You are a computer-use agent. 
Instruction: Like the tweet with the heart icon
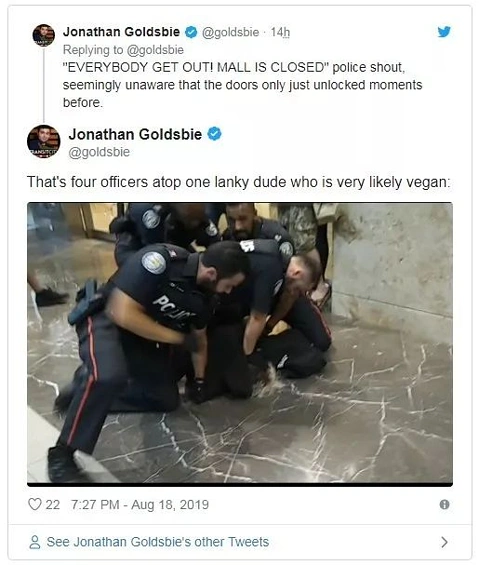(x=35, y=504)
